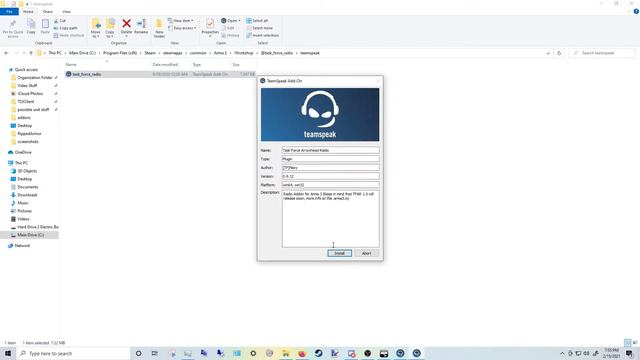Open Videos under This PC
640x360 pixels.
click(23, 219)
